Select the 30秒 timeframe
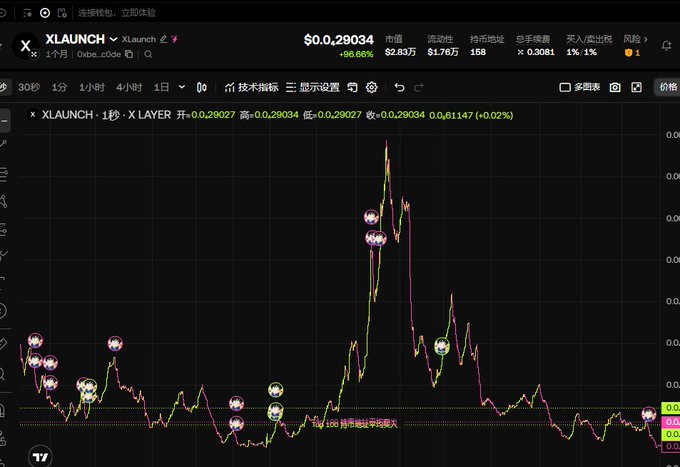680x467 pixels. coord(29,88)
